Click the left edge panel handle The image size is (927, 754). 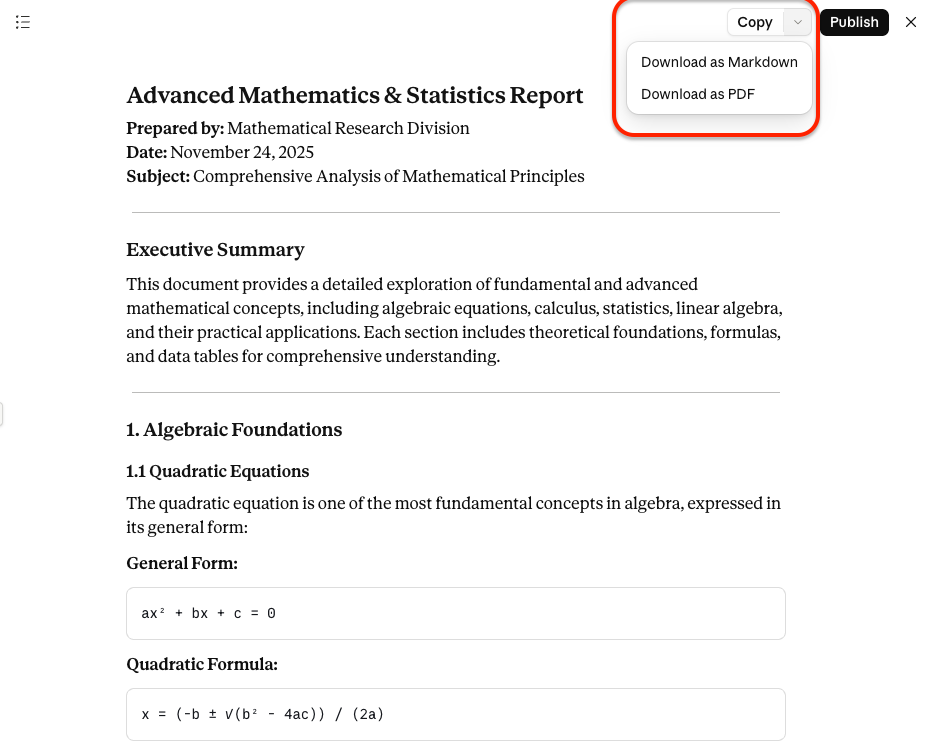1,414
